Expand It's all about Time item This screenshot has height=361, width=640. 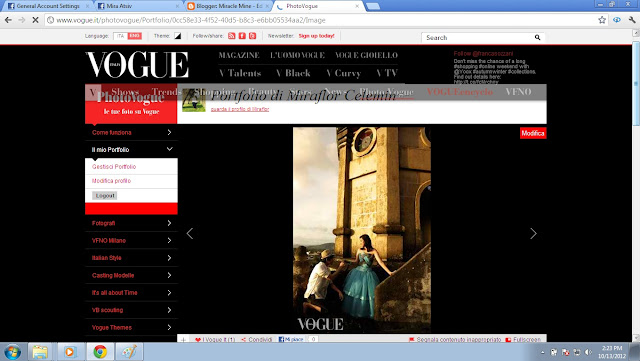pos(131,292)
